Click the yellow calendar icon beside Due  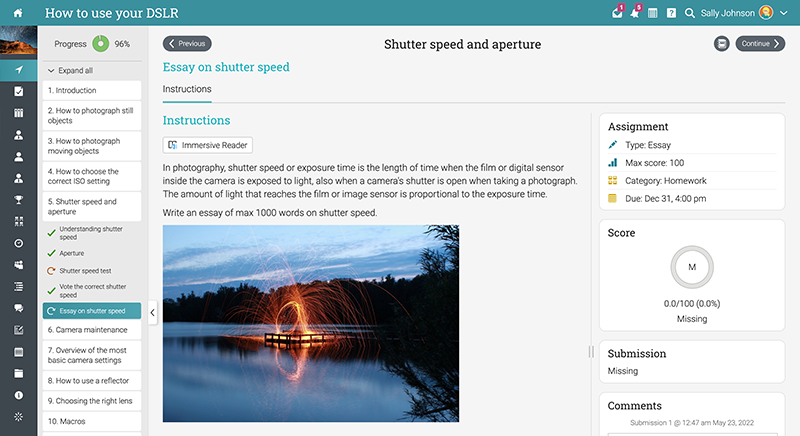613,198
